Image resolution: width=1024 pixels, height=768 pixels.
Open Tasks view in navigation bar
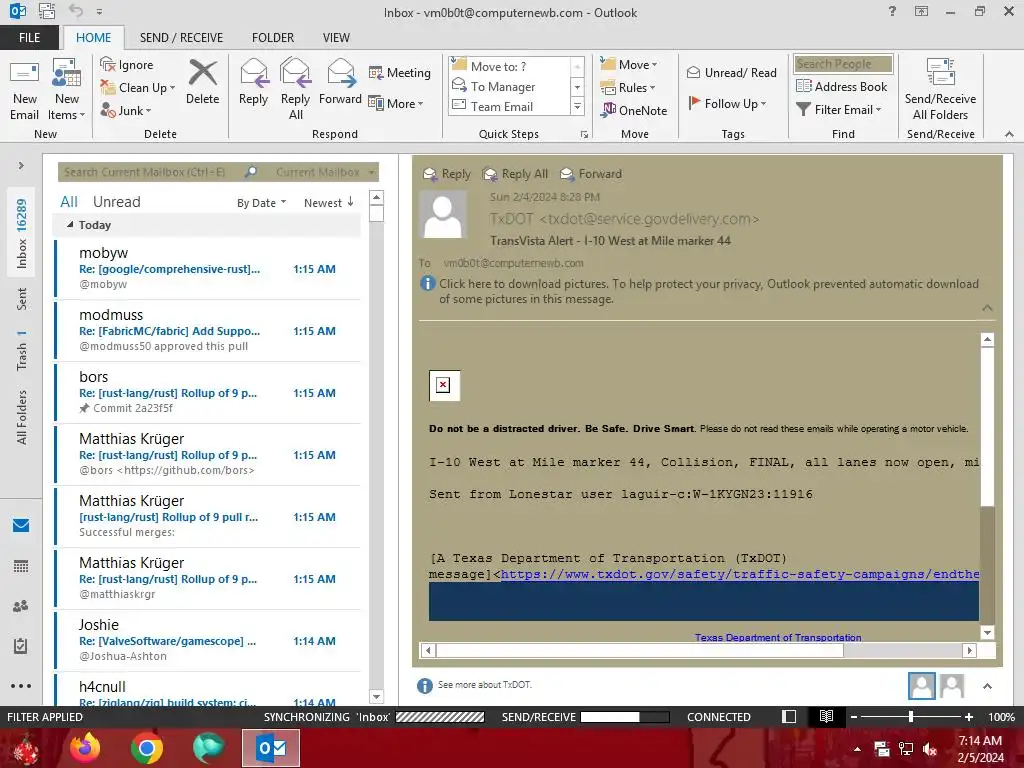click(x=21, y=646)
